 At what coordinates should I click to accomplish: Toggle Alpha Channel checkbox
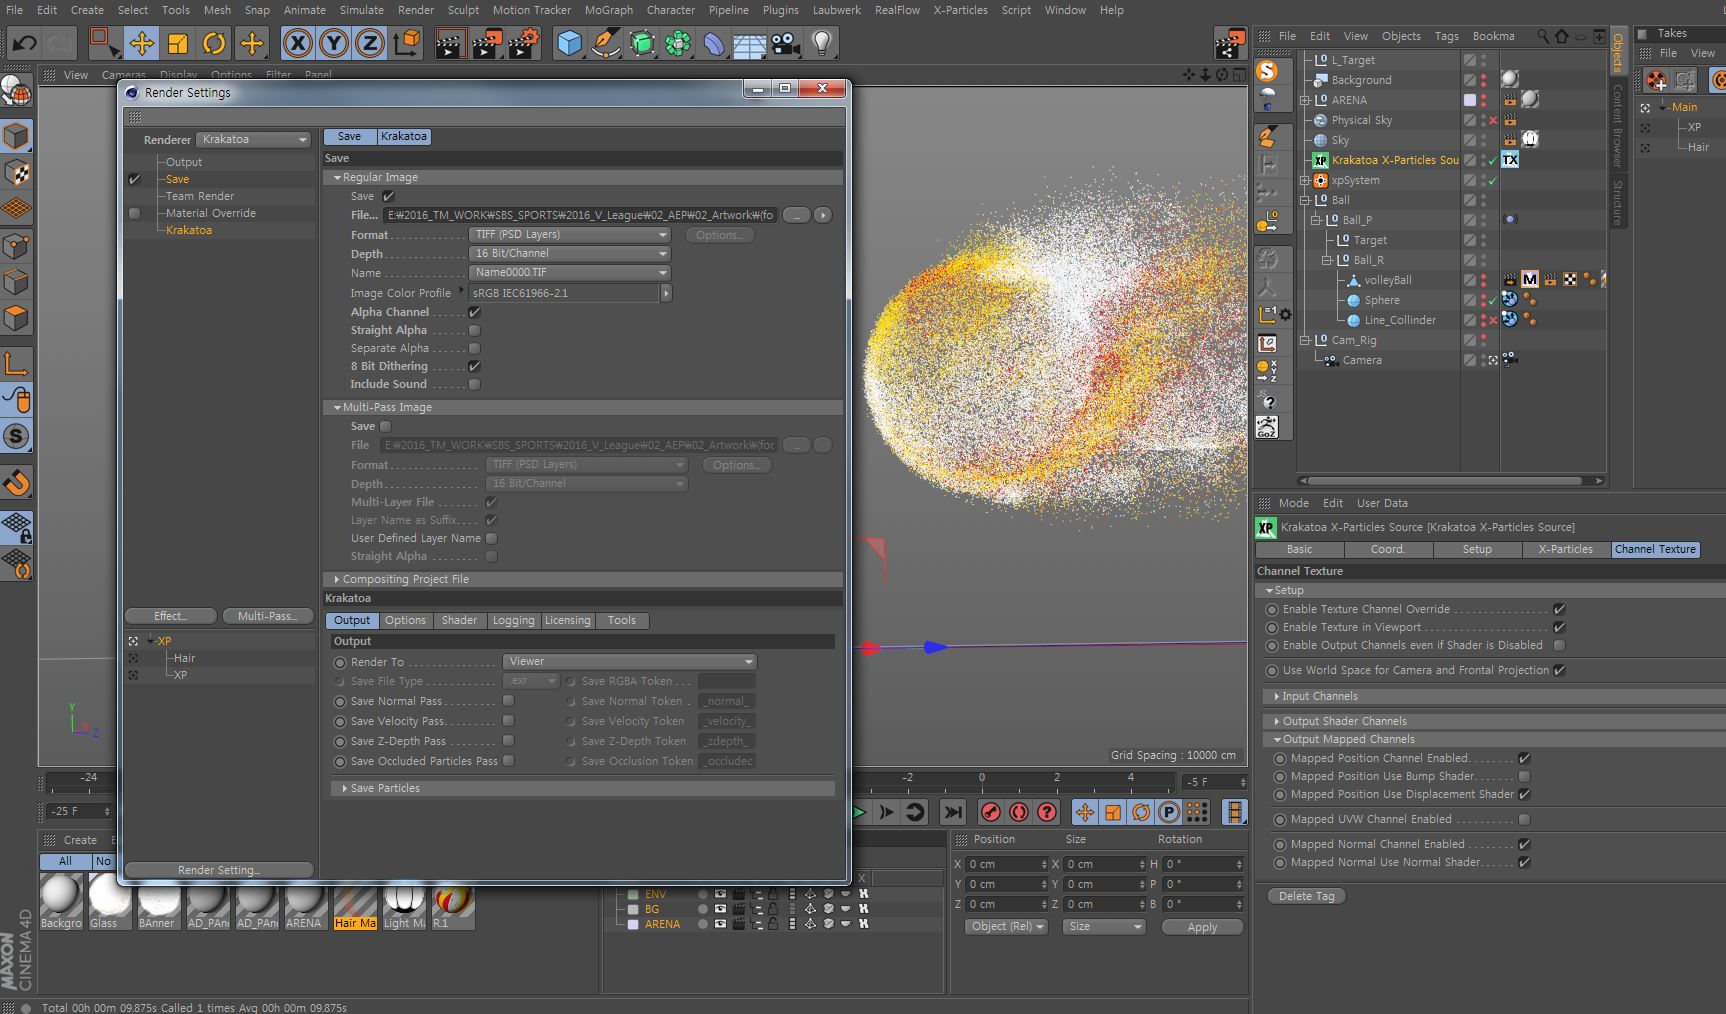pyautogui.click(x=475, y=312)
